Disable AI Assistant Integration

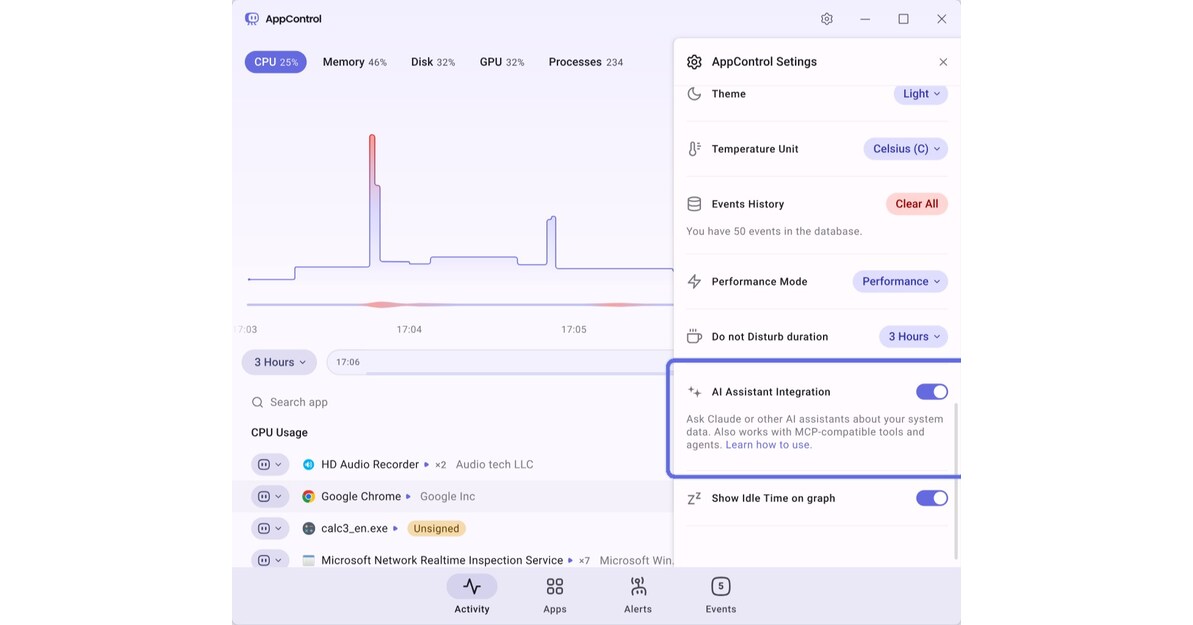[x=931, y=391]
